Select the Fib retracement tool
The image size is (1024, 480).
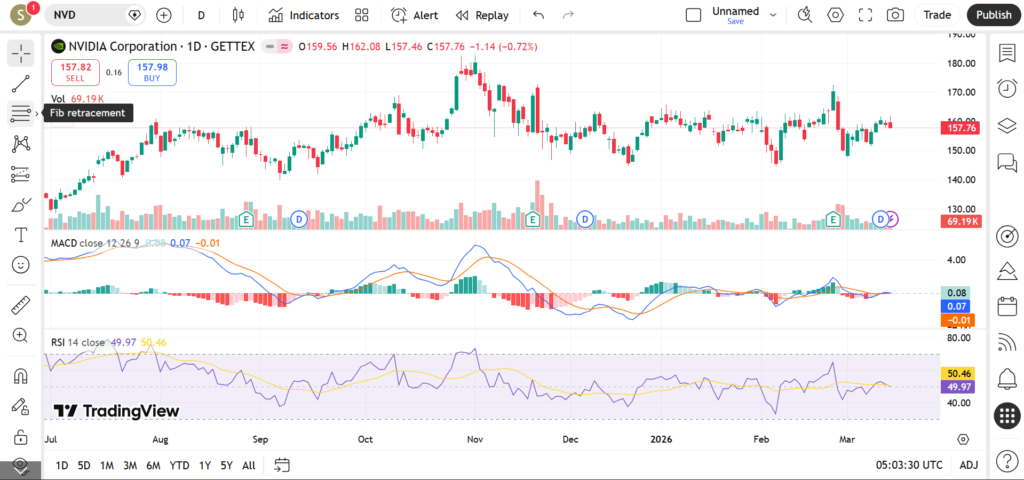point(21,113)
